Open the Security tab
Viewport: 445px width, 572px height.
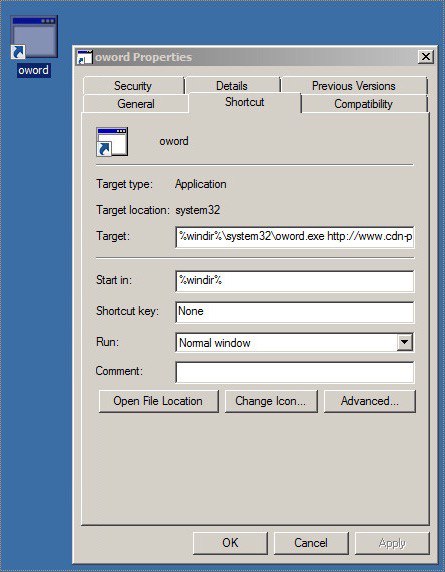point(133,86)
